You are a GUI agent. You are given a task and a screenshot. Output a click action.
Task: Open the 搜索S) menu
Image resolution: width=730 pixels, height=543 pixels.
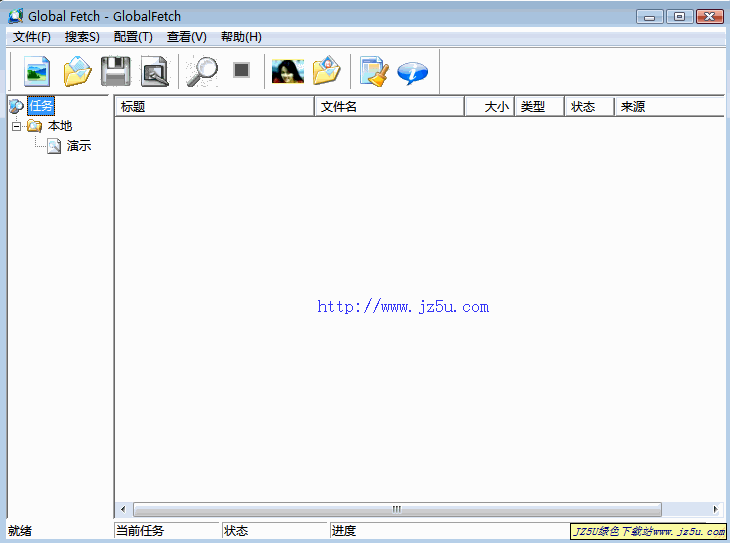pos(82,37)
